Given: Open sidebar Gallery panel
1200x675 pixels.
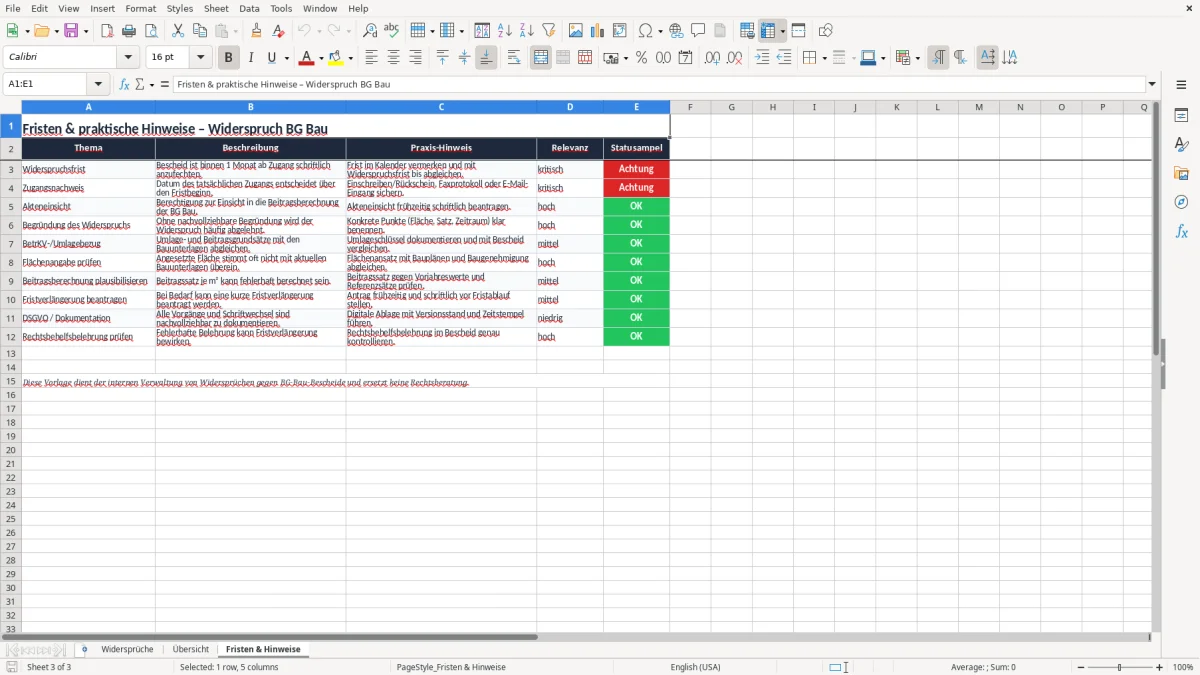Looking at the screenshot, I should pos(1181,173).
